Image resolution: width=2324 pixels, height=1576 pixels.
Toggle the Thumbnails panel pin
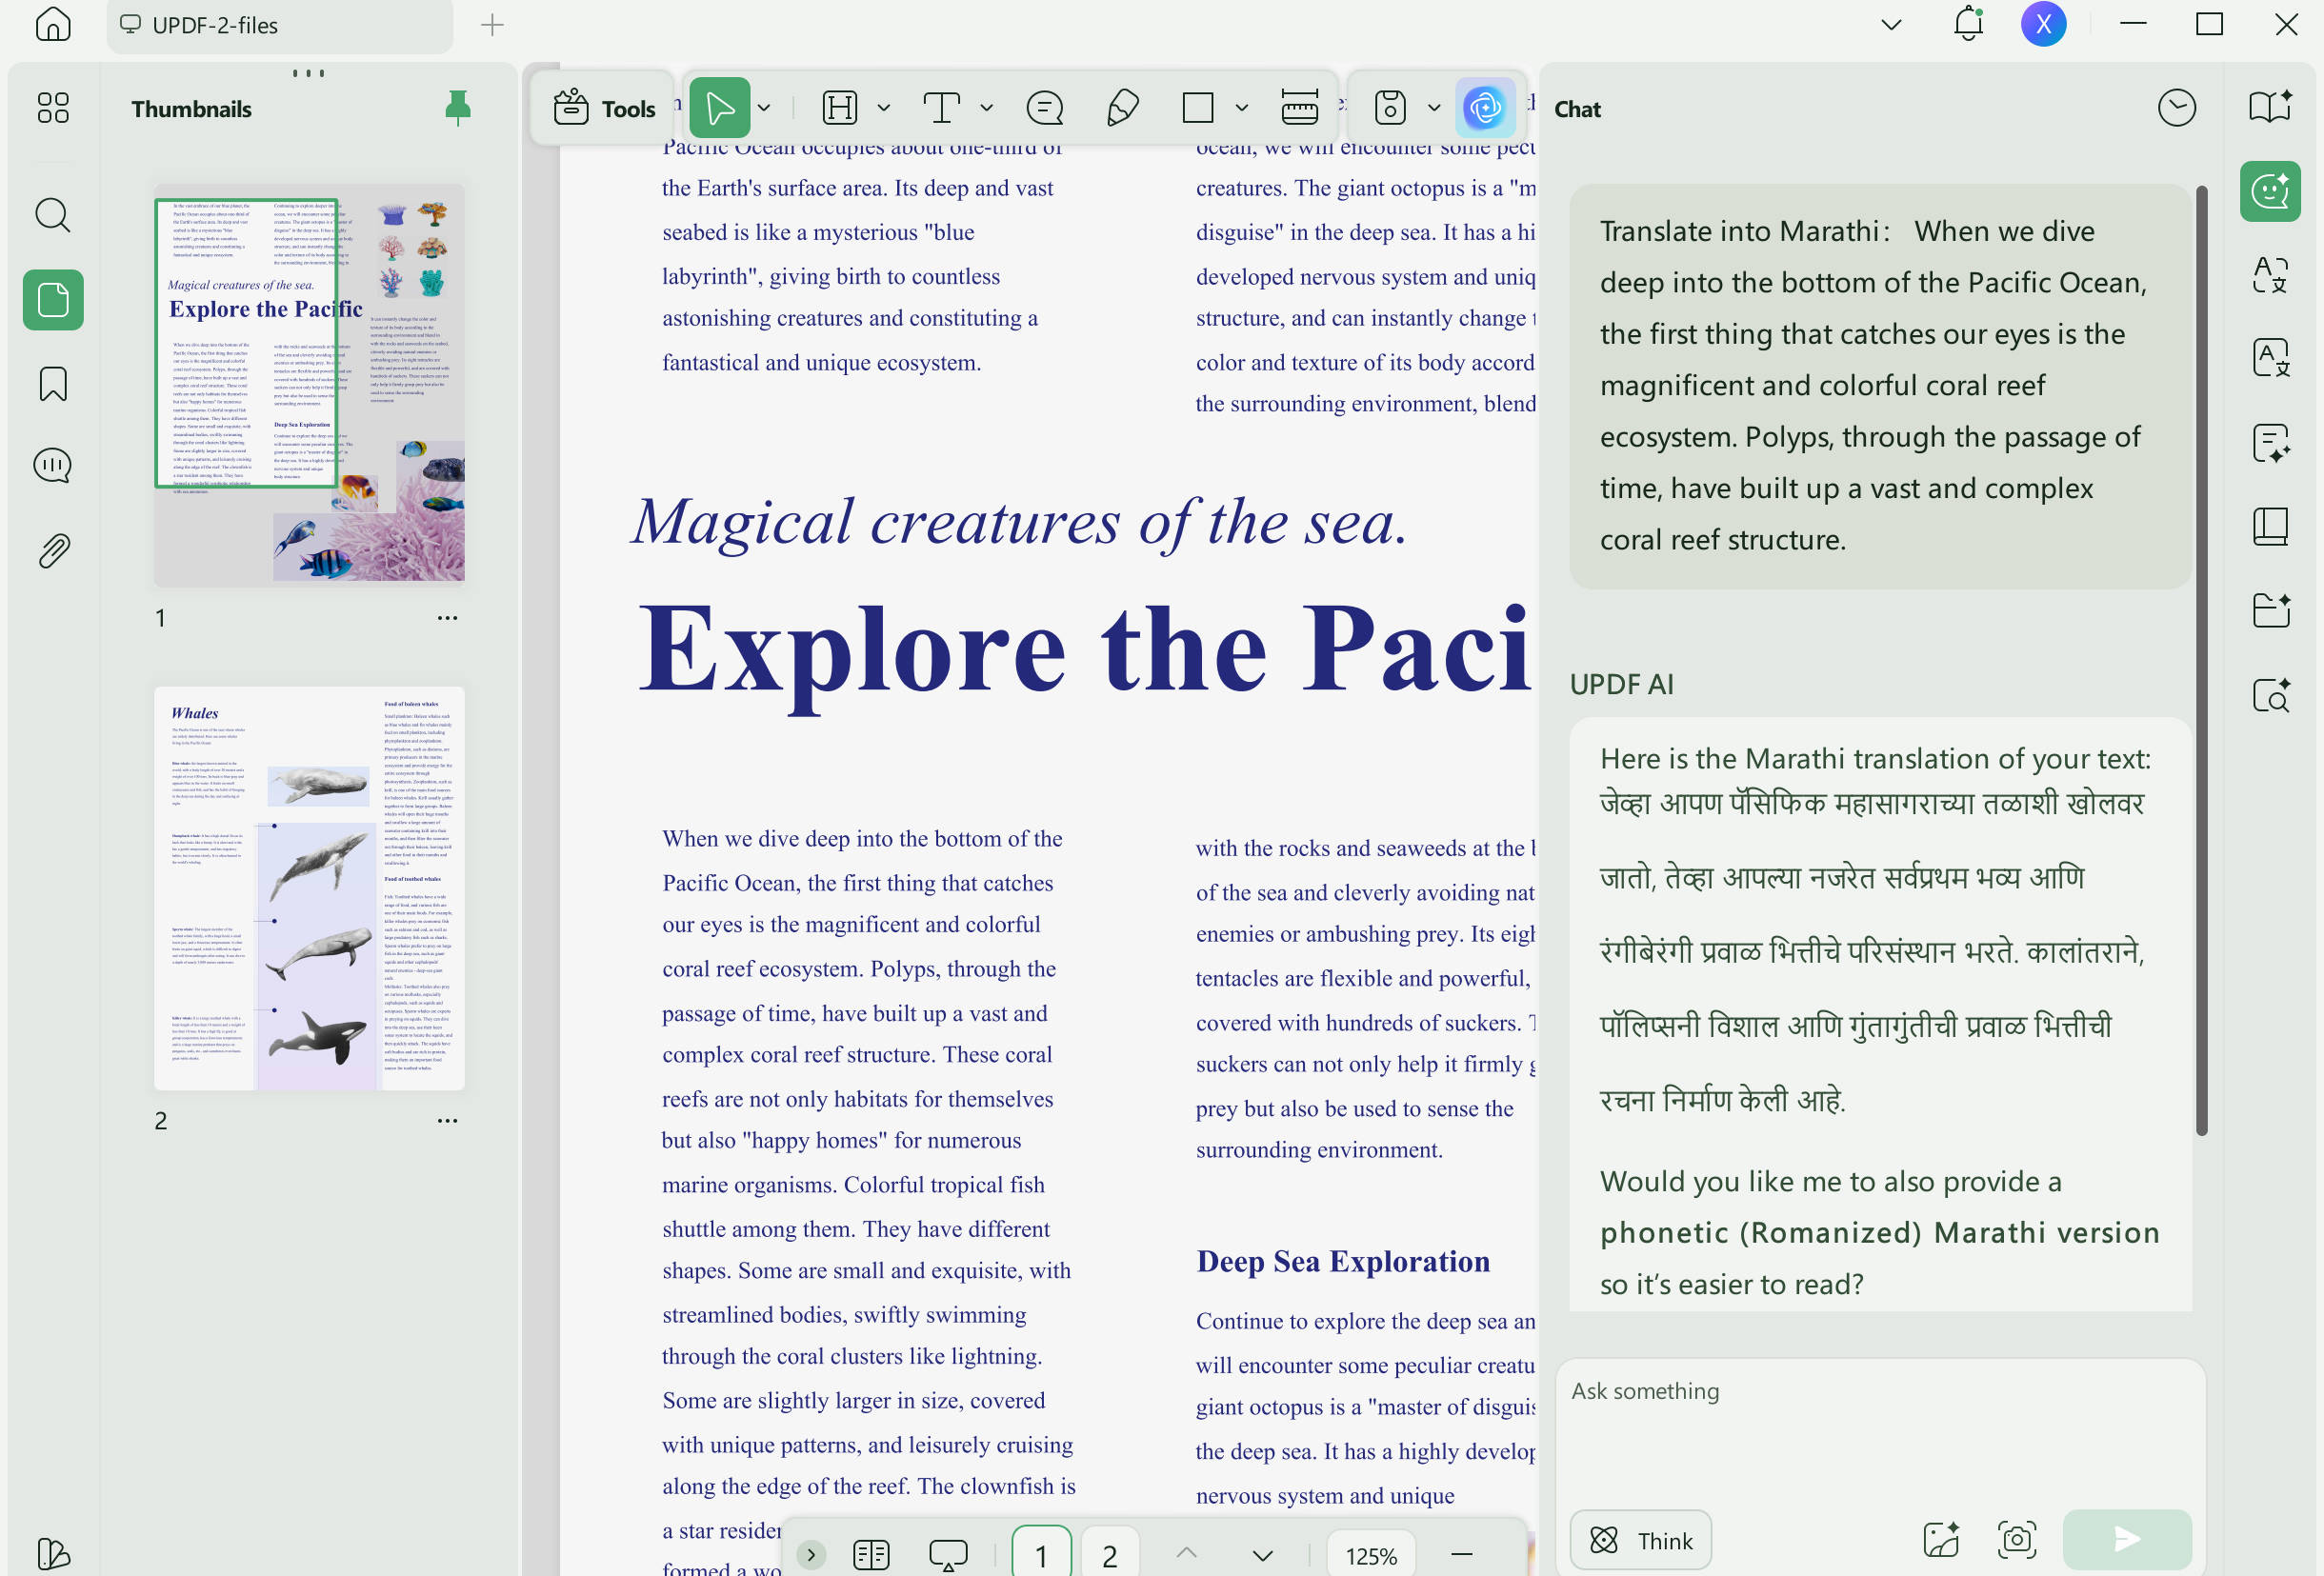click(458, 108)
